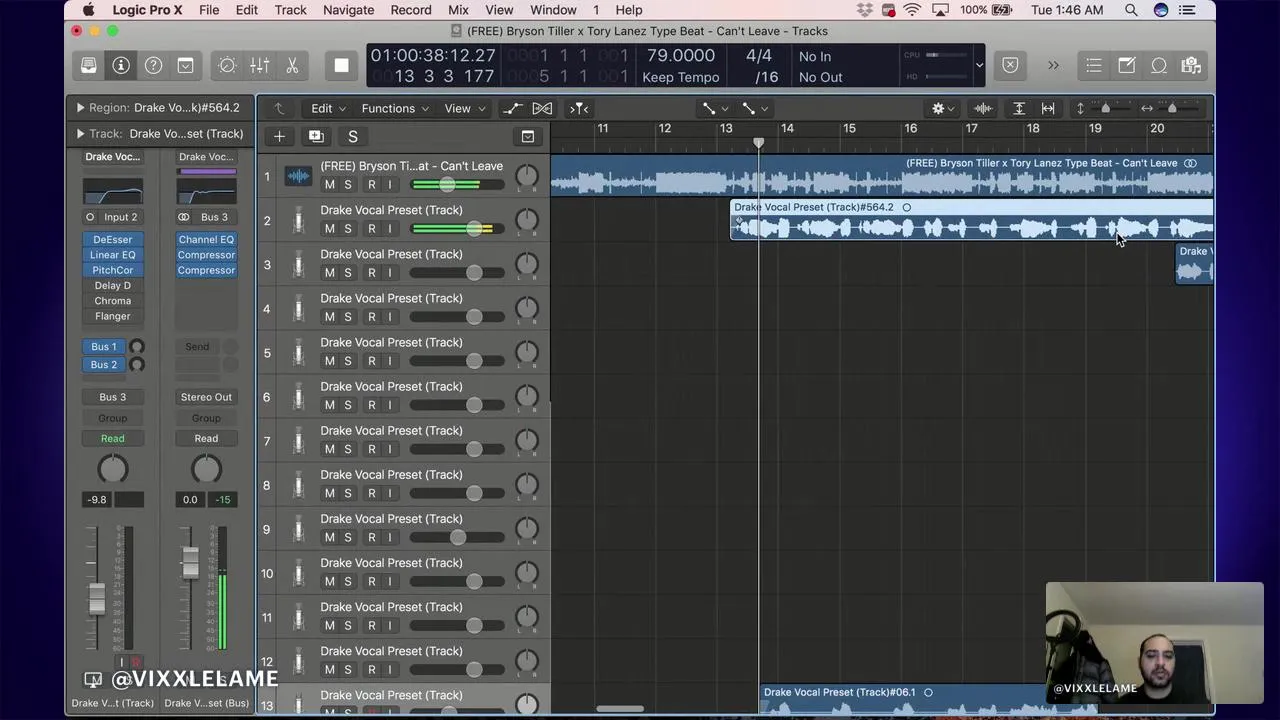The image size is (1280, 720).
Task: Click the Global Tracks toggle button
Action: pos(528,137)
